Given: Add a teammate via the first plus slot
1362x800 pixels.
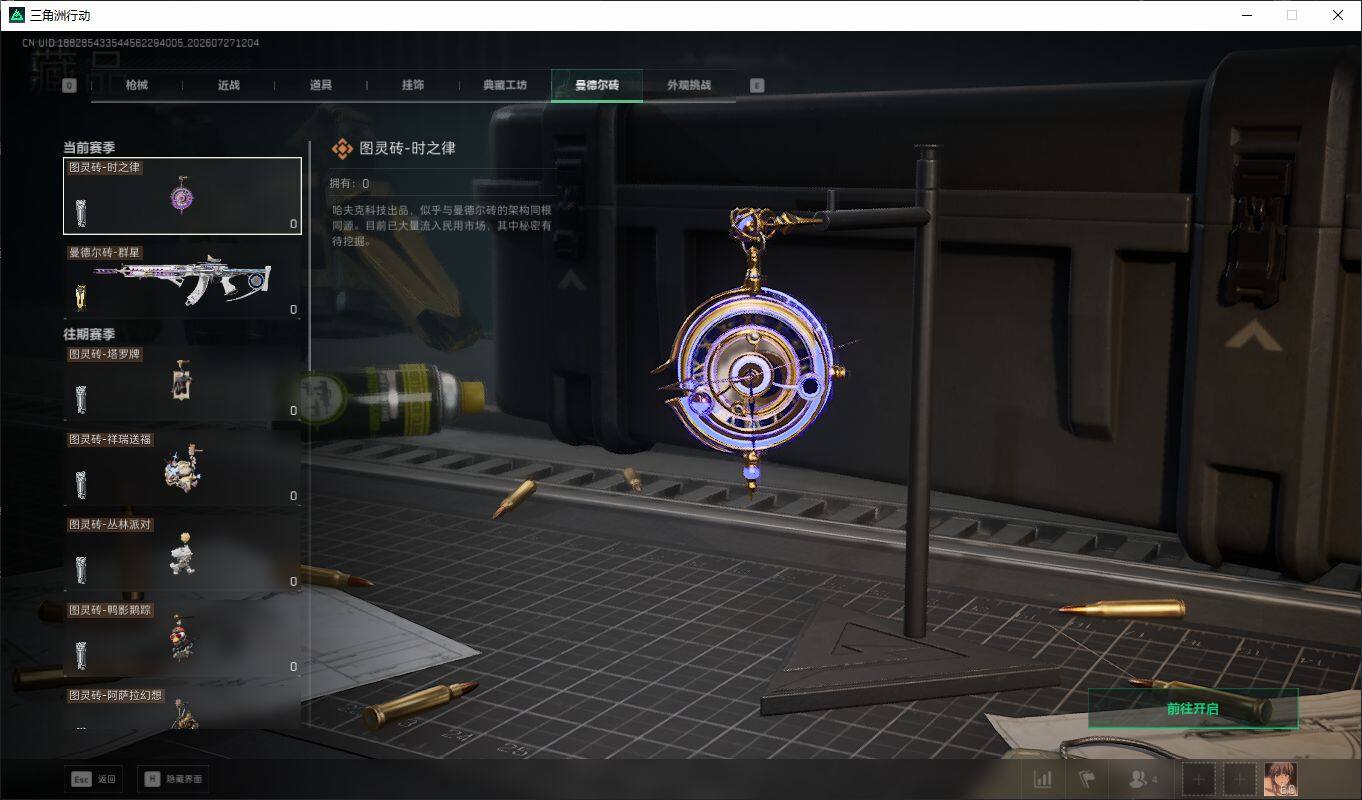Looking at the screenshot, I should click(1199, 779).
